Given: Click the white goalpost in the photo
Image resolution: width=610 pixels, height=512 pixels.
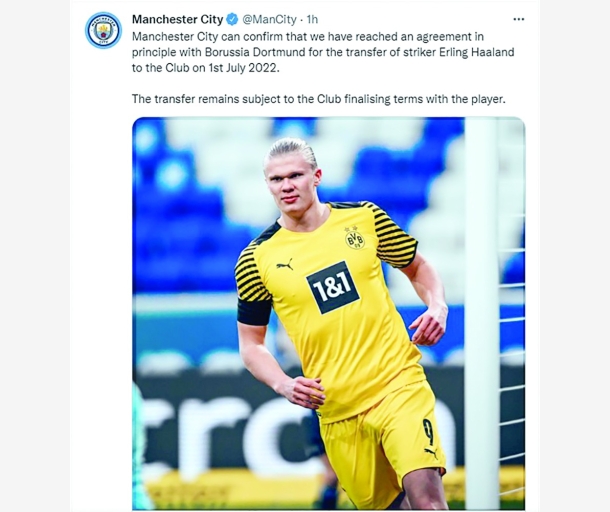Looking at the screenshot, I should (481, 311).
